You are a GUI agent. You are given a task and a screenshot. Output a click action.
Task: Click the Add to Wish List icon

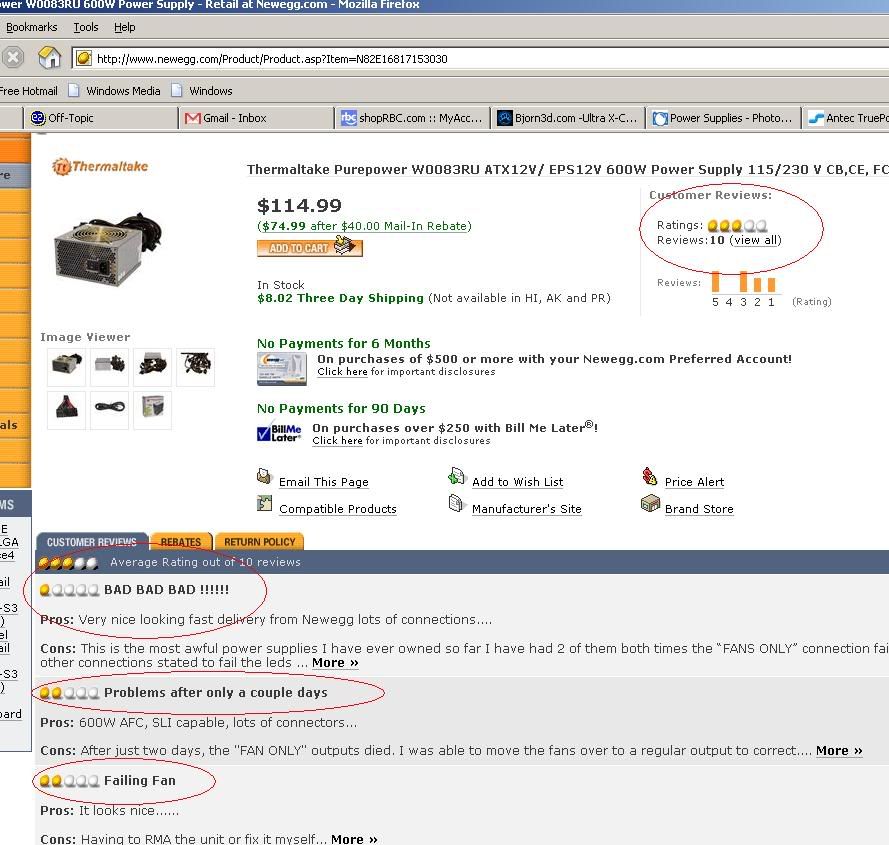(456, 476)
